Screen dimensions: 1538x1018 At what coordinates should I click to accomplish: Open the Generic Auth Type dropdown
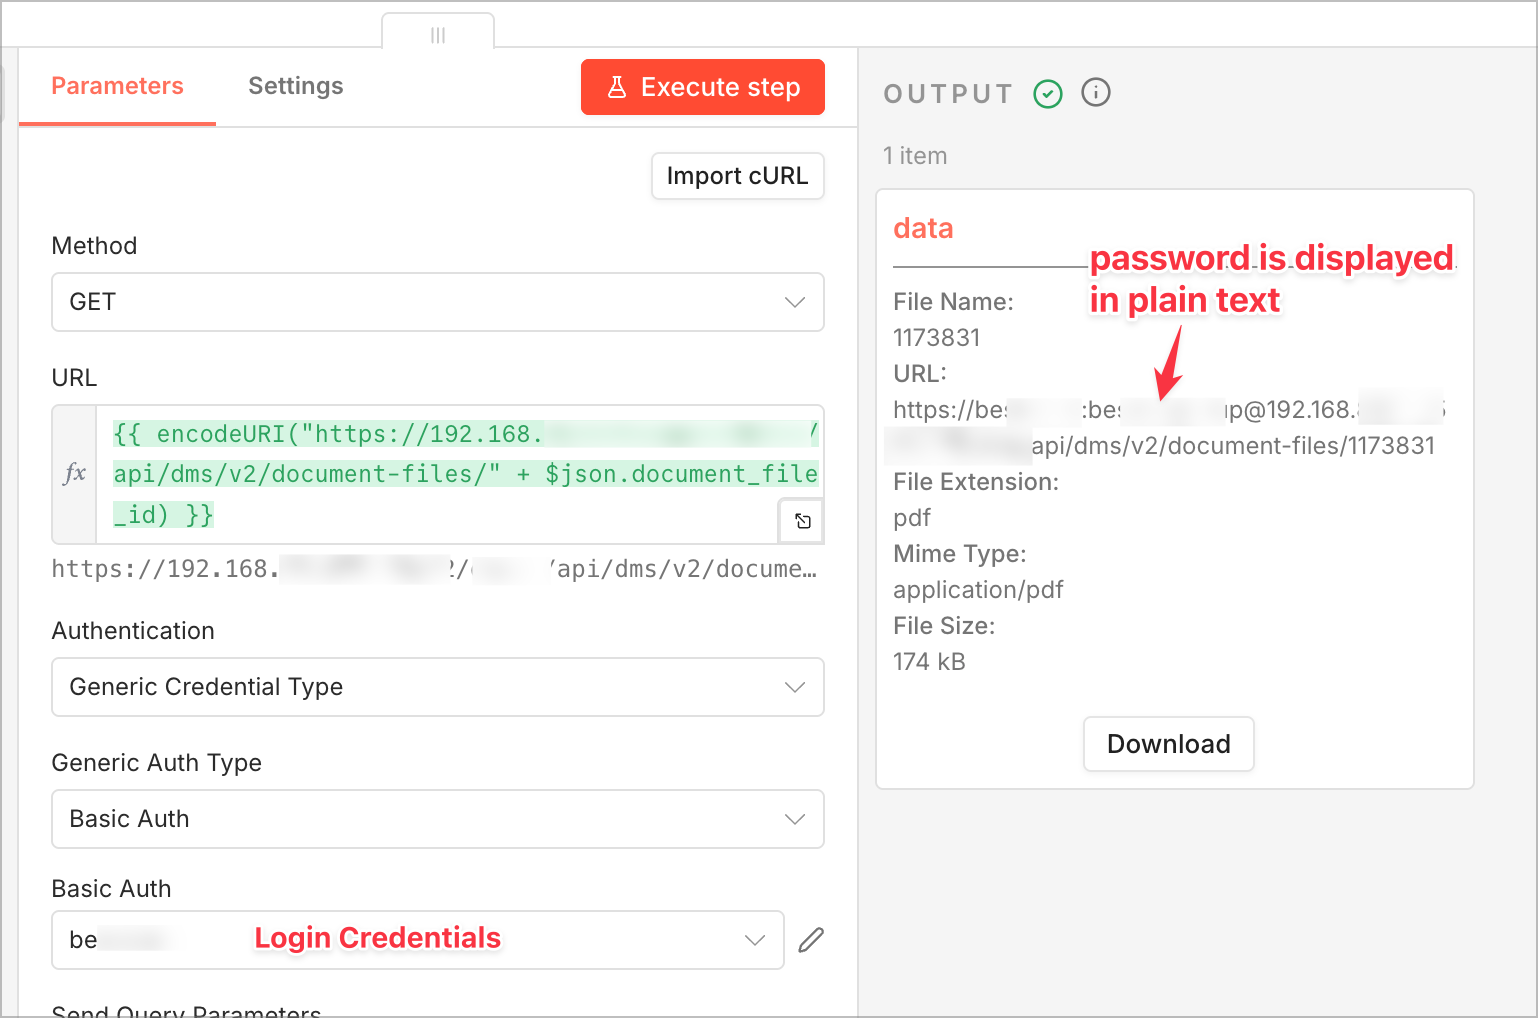437,819
